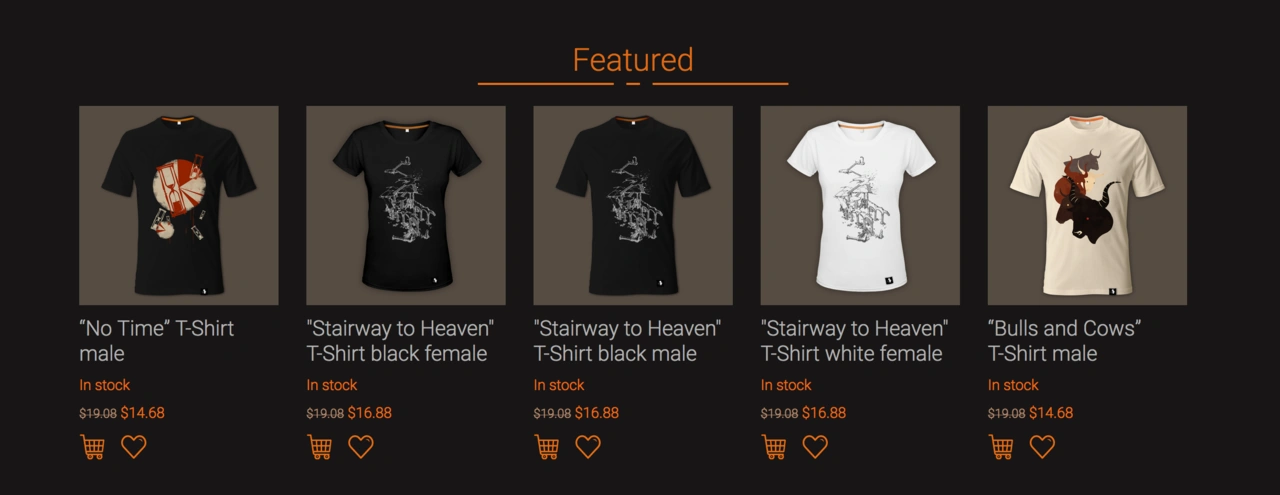Favorite the Stairway to Heaven black male shirt
The width and height of the screenshot is (1280, 495).
tap(588, 447)
